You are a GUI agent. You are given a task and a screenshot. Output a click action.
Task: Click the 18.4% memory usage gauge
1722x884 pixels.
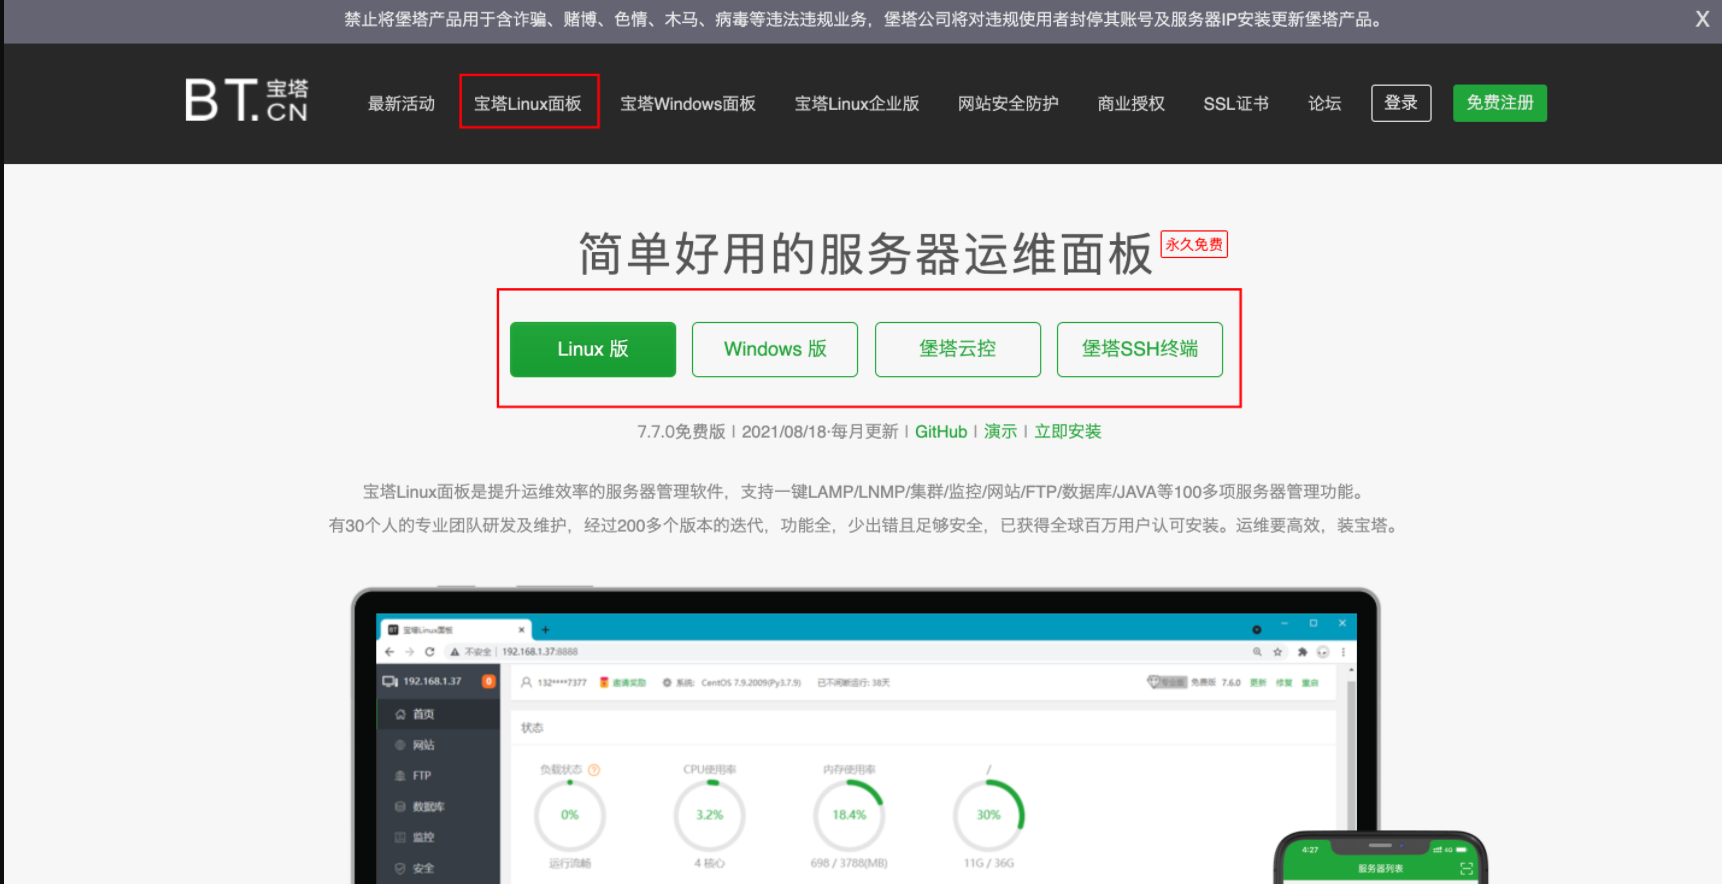[849, 815]
